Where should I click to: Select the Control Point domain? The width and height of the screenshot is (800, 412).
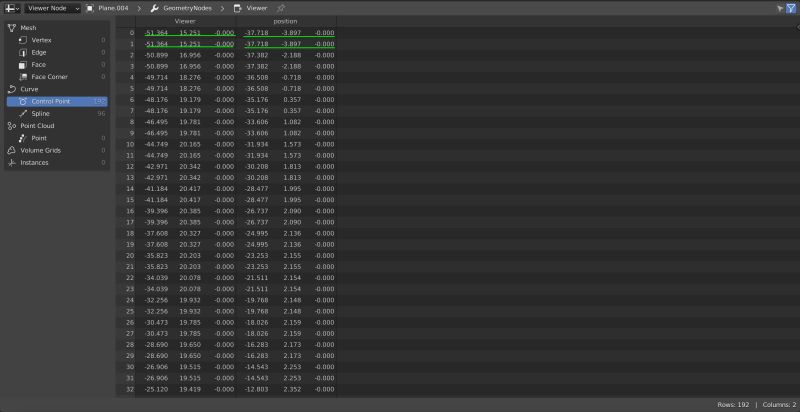[57, 101]
